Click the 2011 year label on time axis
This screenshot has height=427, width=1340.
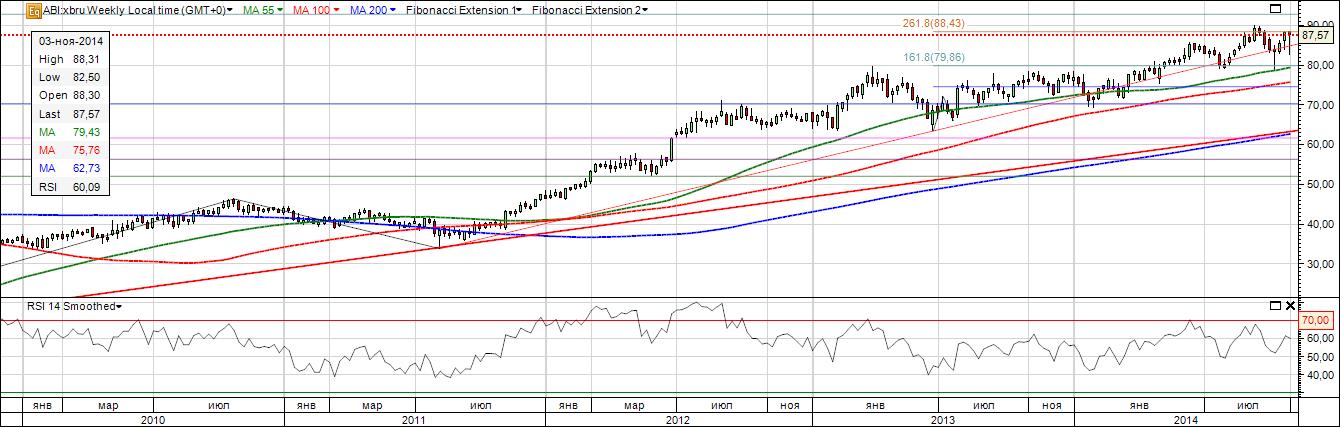tap(415, 420)
